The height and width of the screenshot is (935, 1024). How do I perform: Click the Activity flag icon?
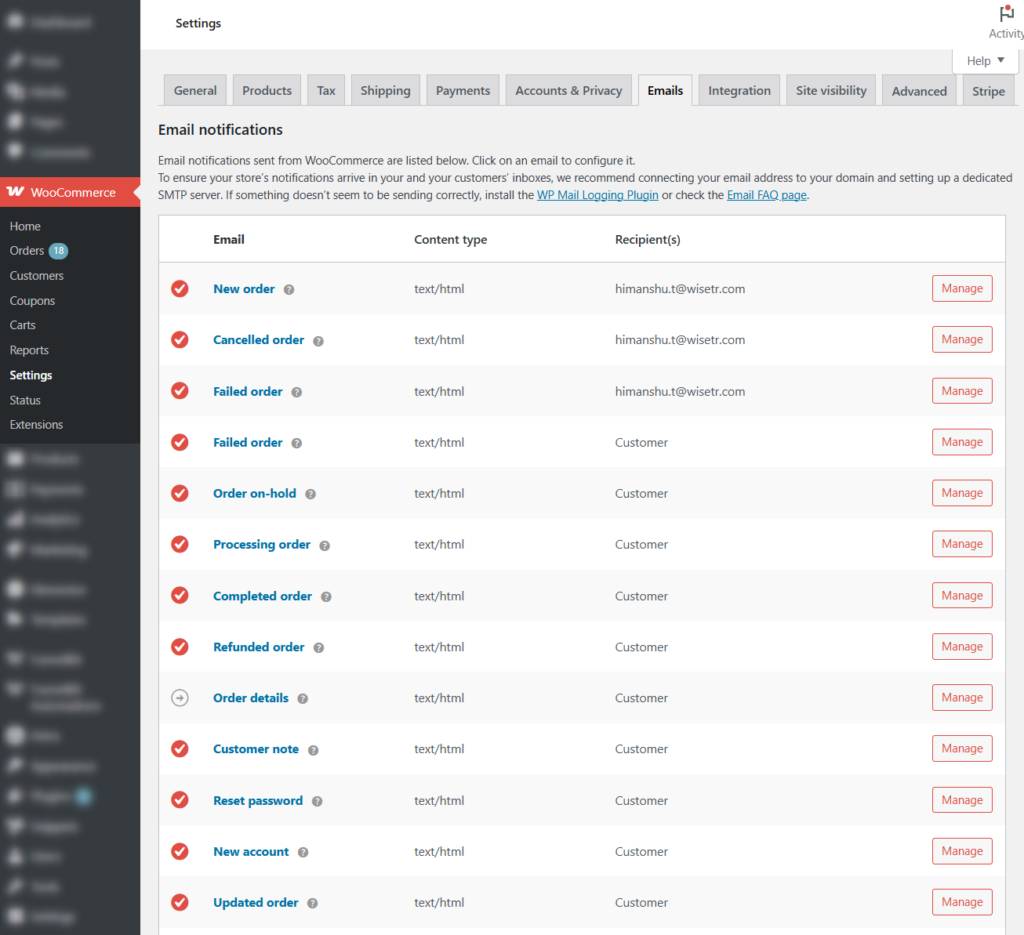coord(1006,14)
